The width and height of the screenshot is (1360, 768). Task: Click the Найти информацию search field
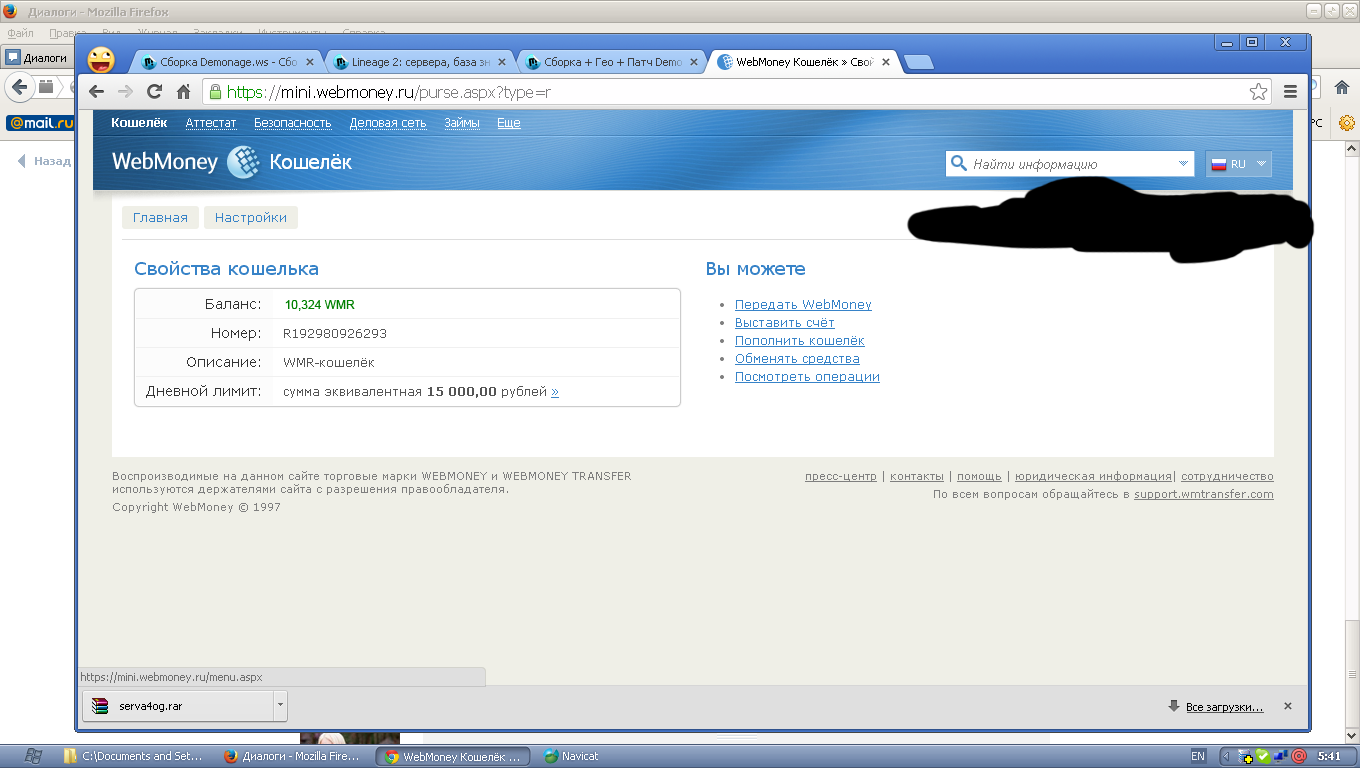[x=1070, y=164]
